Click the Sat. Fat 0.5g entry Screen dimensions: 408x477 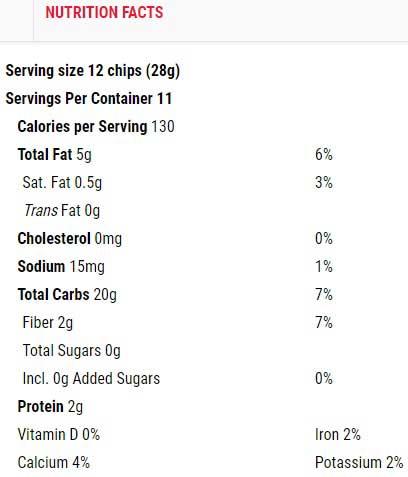coord(62,183)
